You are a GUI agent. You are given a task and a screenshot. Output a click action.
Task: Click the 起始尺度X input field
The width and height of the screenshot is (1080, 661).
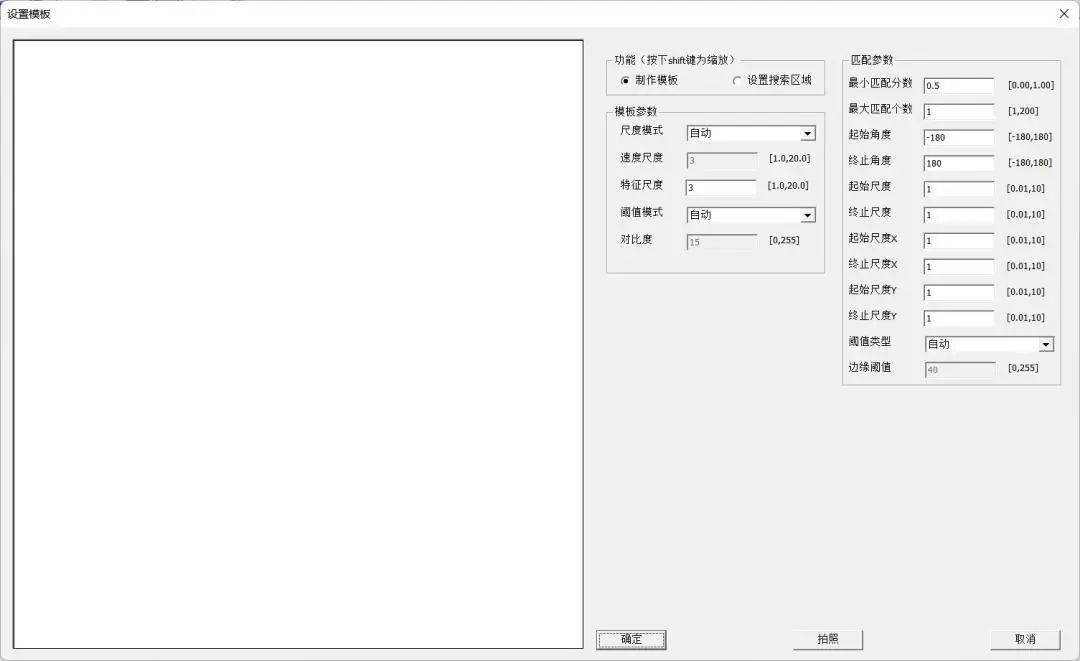point(958,241)
